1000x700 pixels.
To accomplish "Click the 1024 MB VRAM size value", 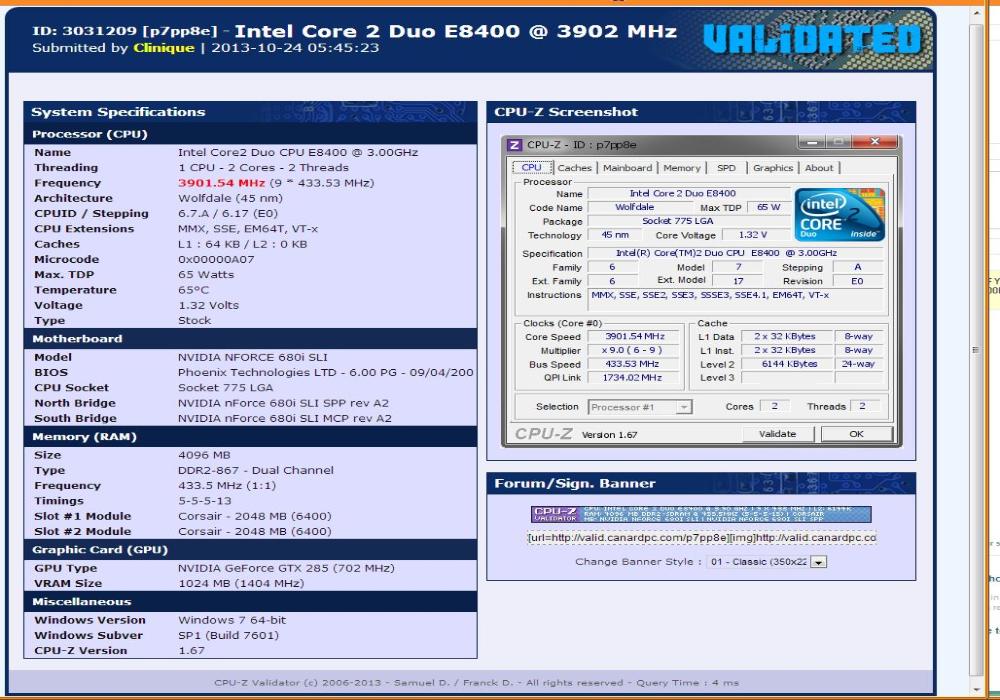I will [241, 583].
